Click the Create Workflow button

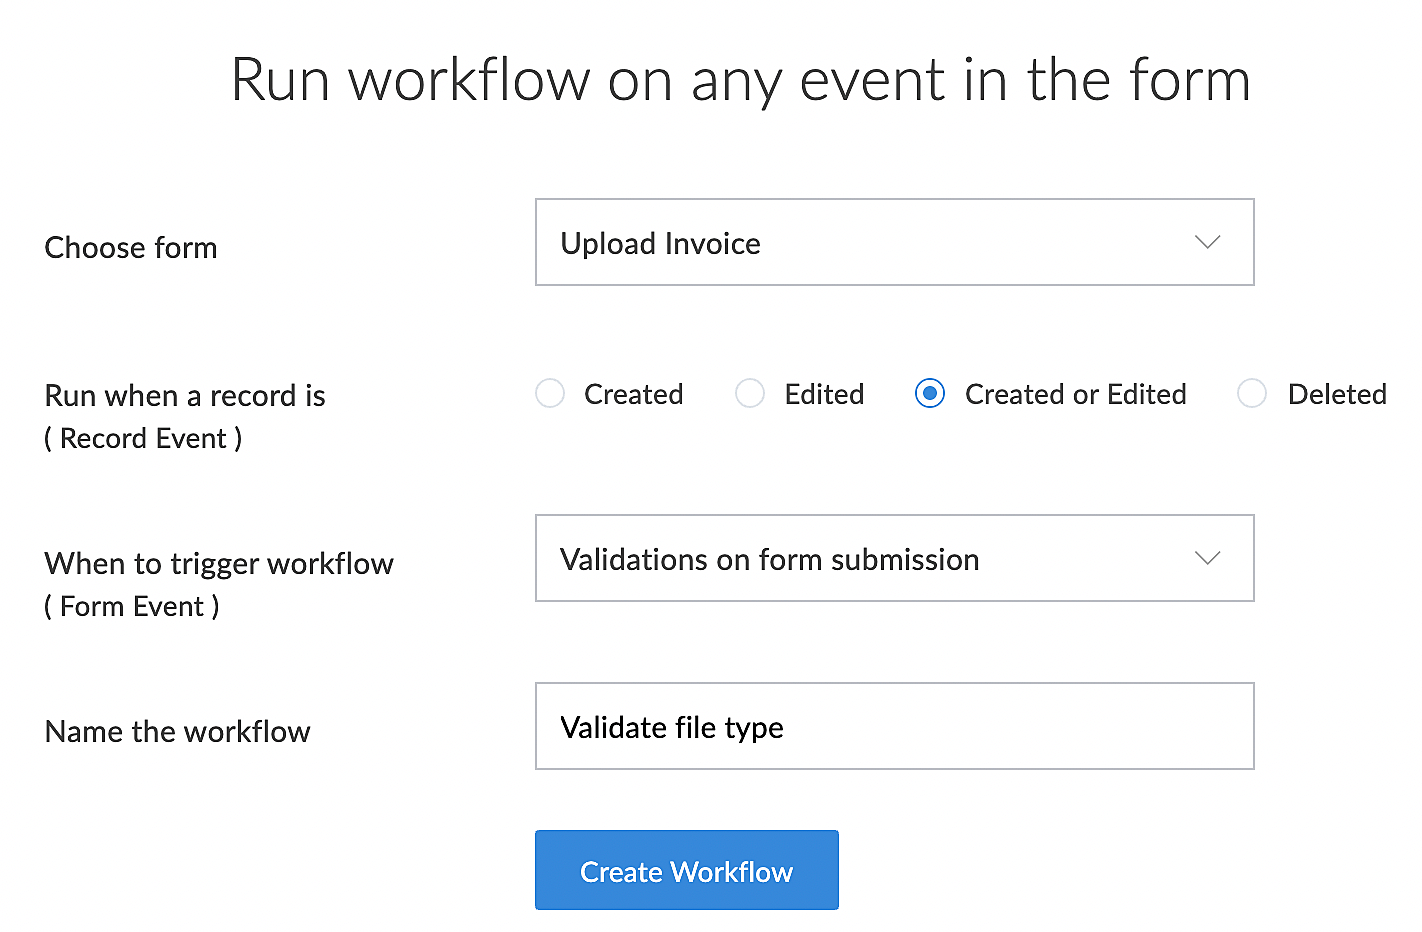click(686, 870)
